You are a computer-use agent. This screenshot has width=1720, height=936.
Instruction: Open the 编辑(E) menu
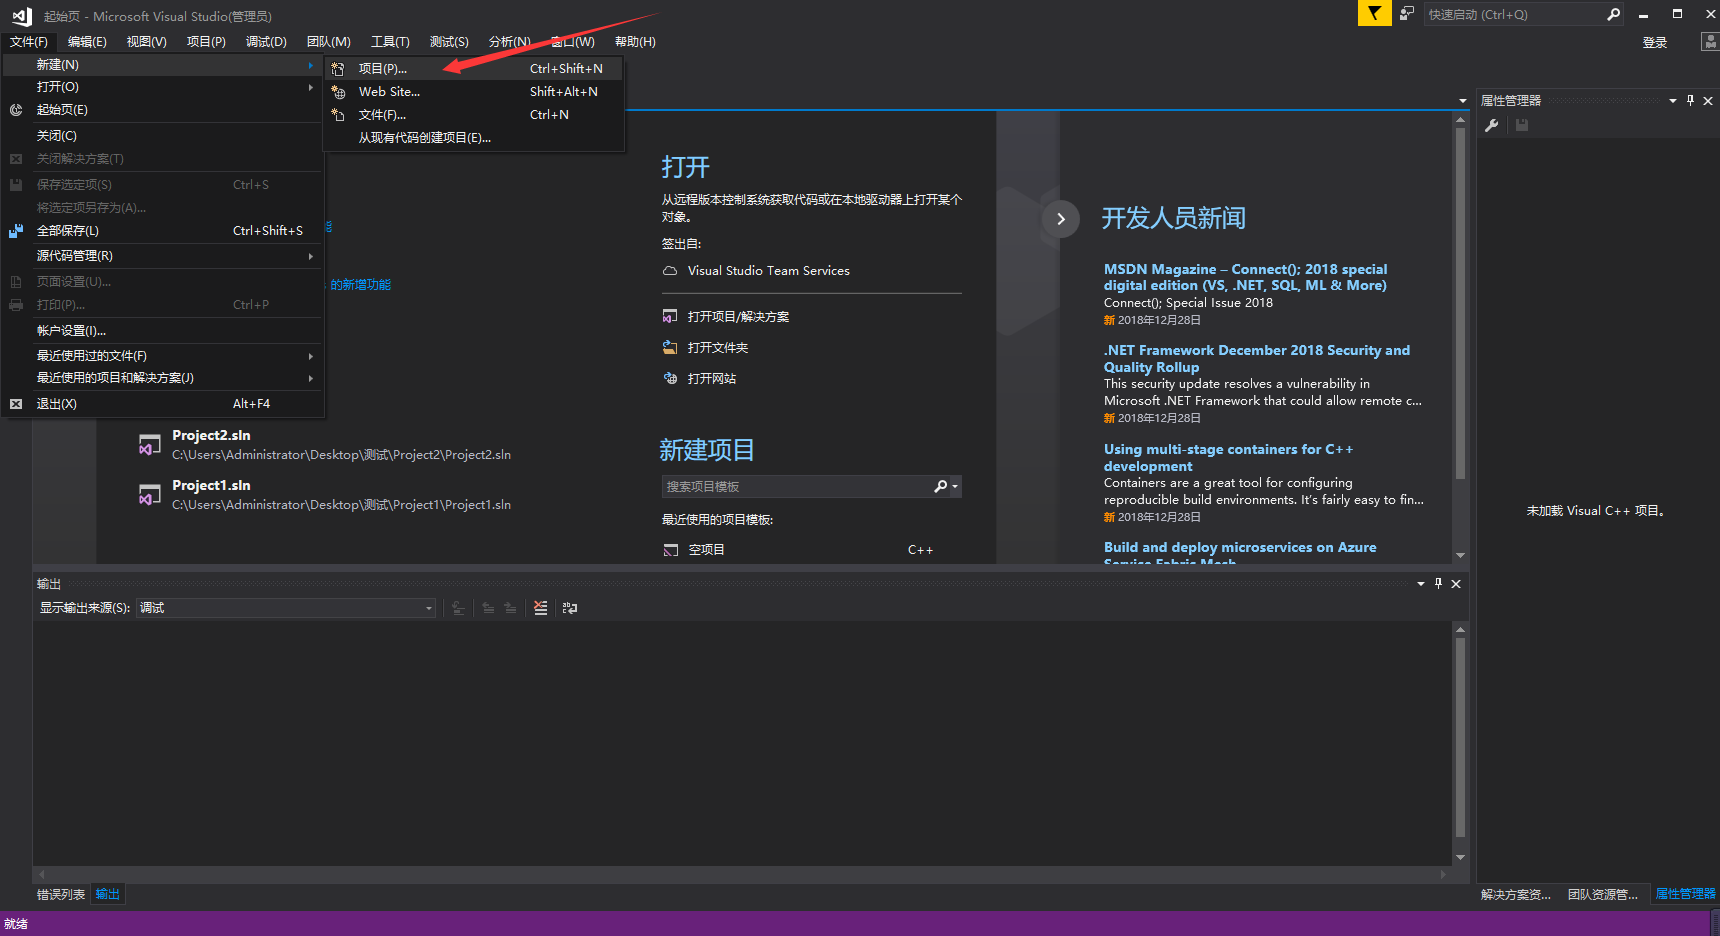click(87, 42)
